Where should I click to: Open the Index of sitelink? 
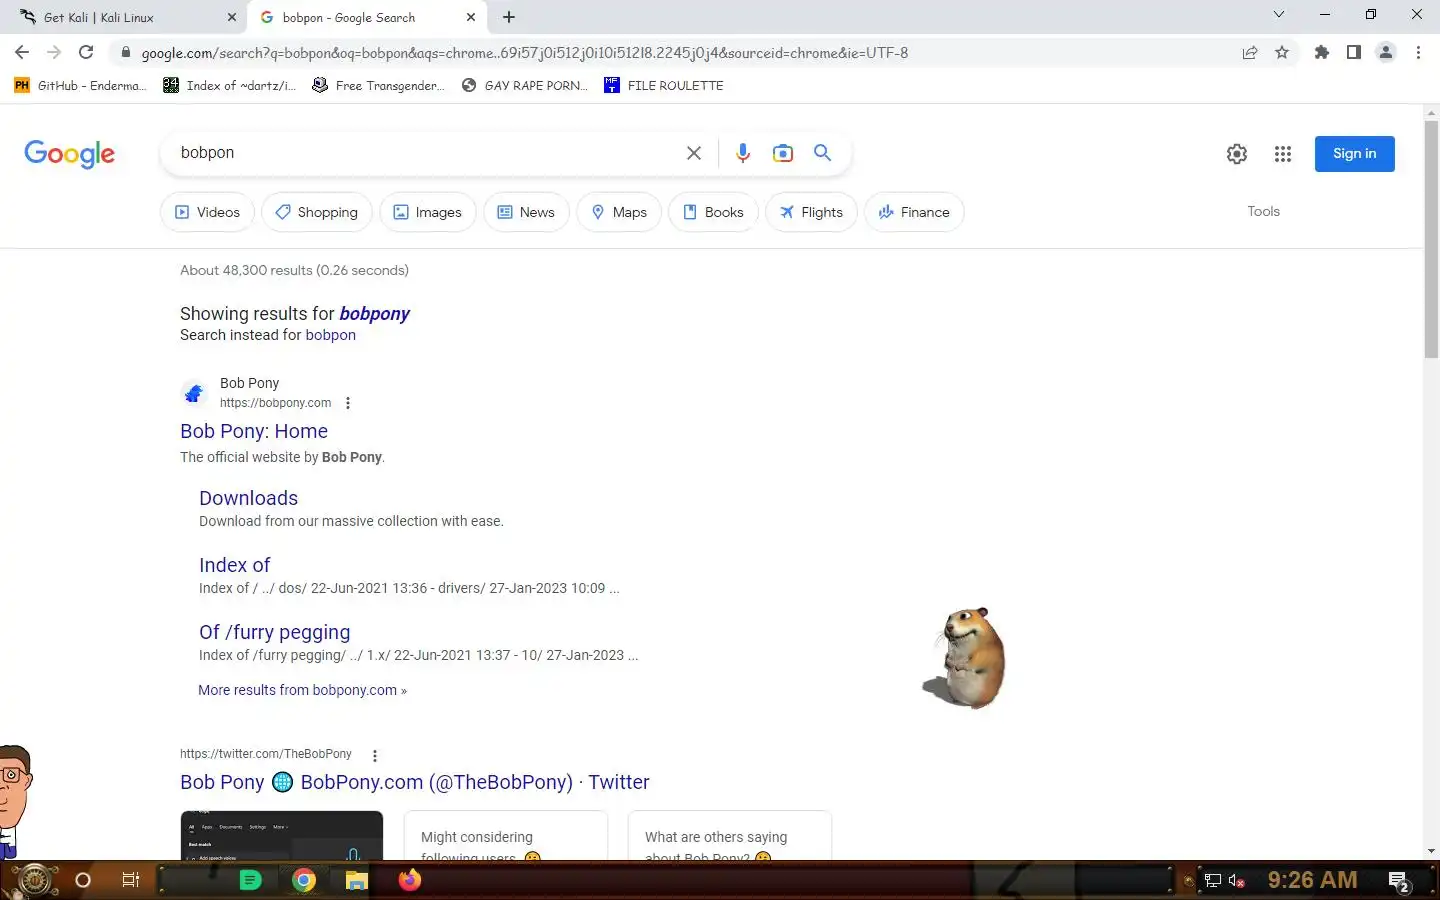[x=234, y=565]
